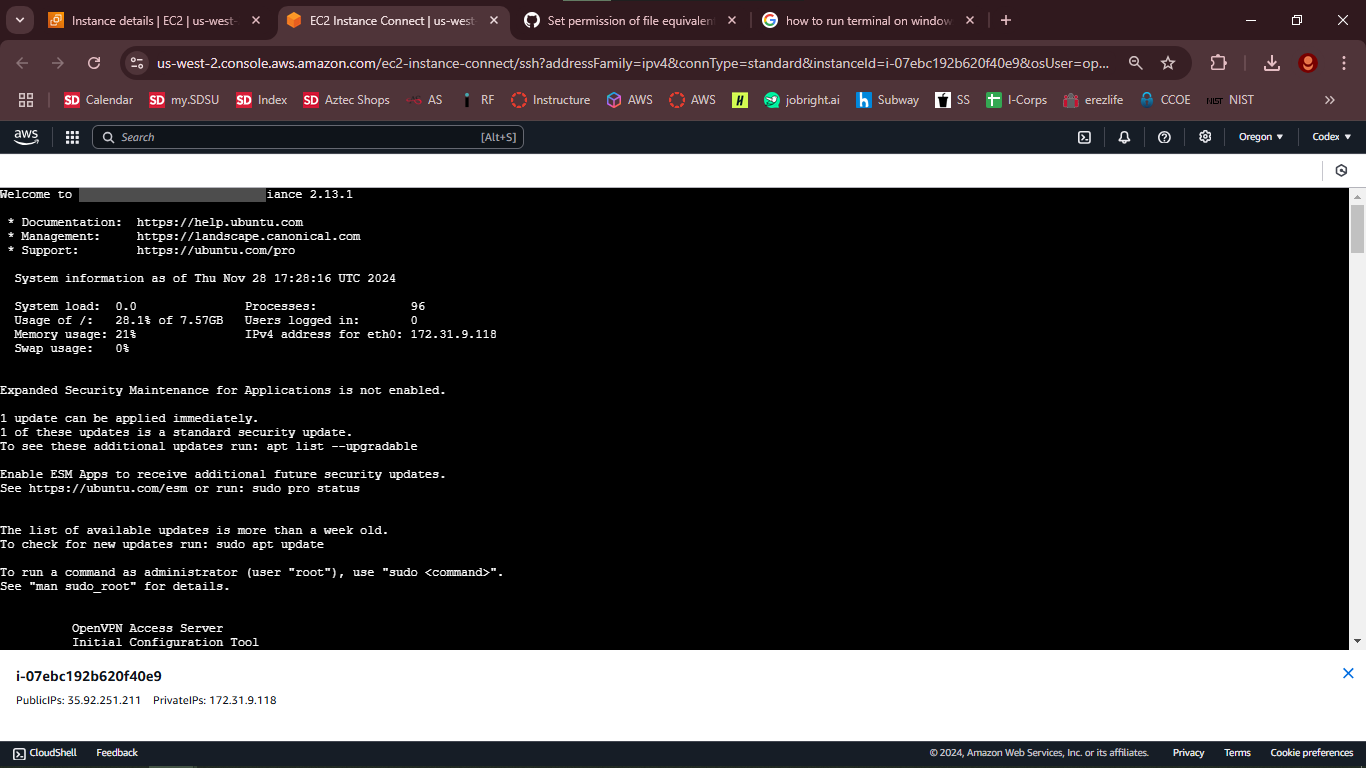The image size is (1366, 768).
Task: Open AWS account settings gear
Action: 1204,136
